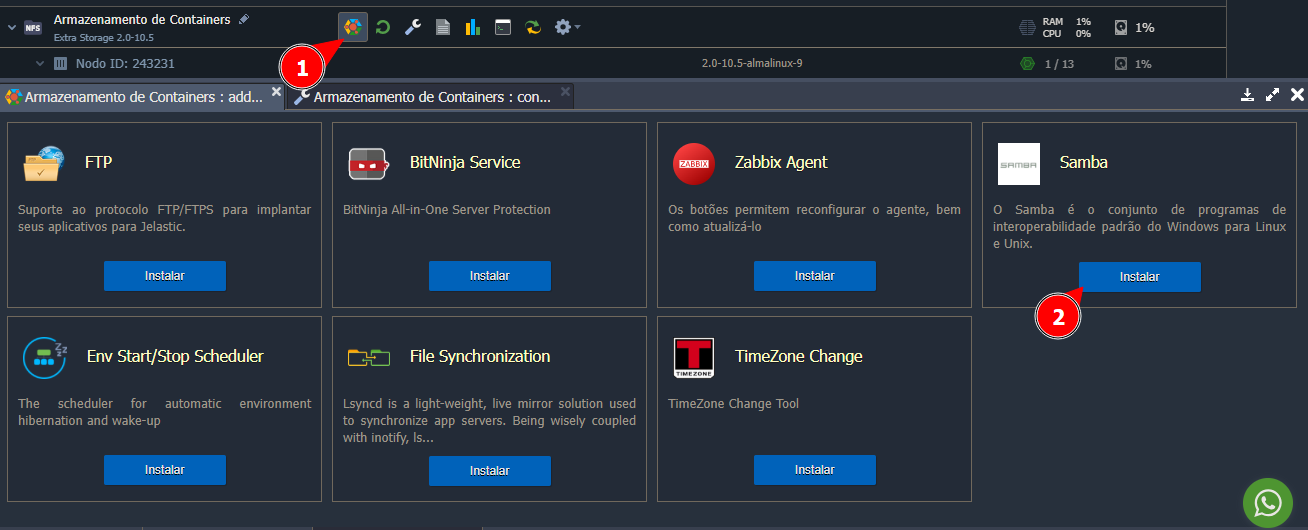Click the panel expand arrows icon
The image size is (1308, 530).
pyautogui.click(x=1272, y=95)
